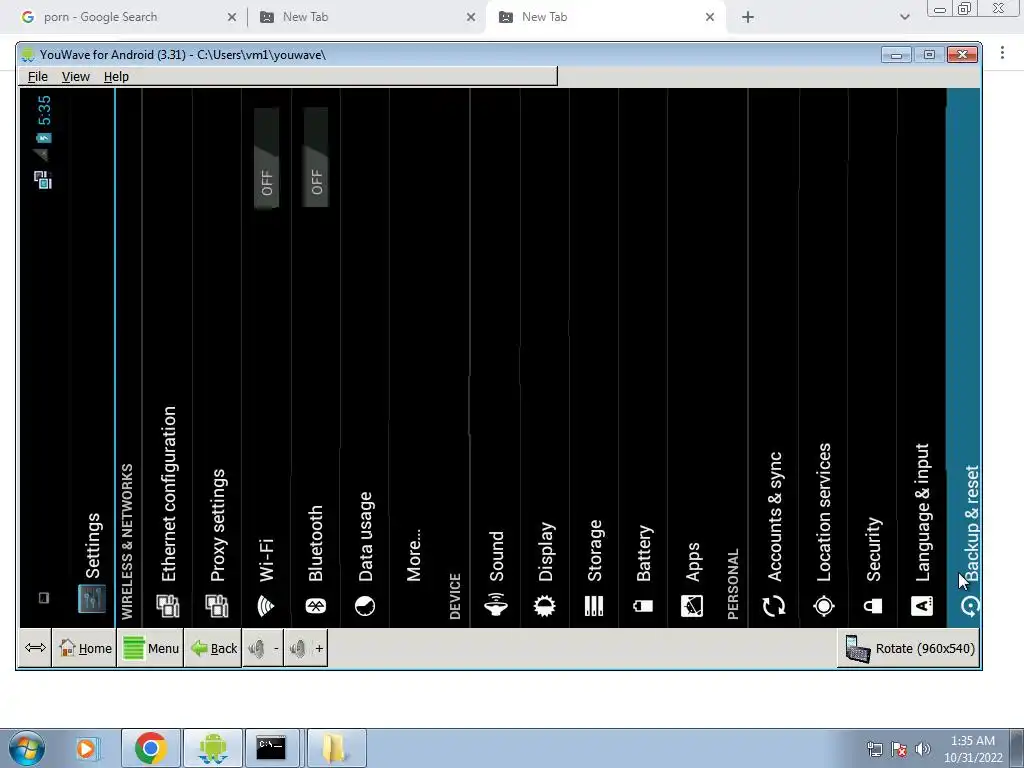
Task: Open the Windows Start menu
Action: click(27, 748)
